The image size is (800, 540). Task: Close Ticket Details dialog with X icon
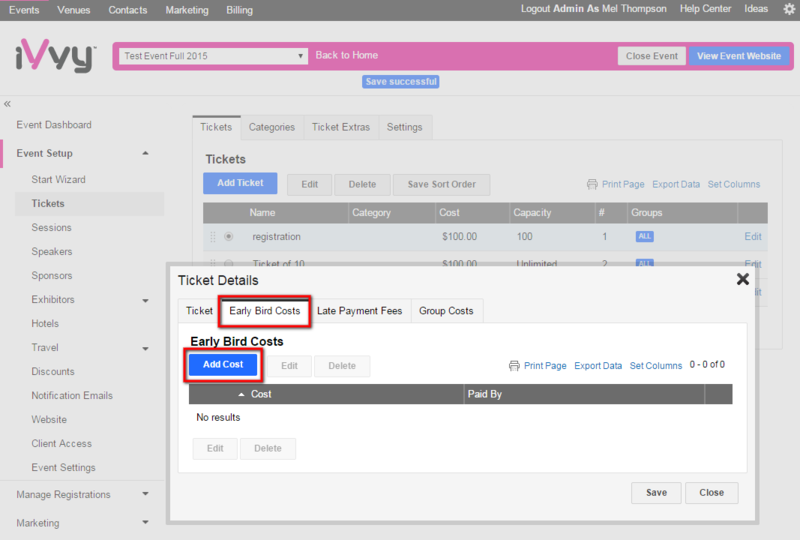743,279
